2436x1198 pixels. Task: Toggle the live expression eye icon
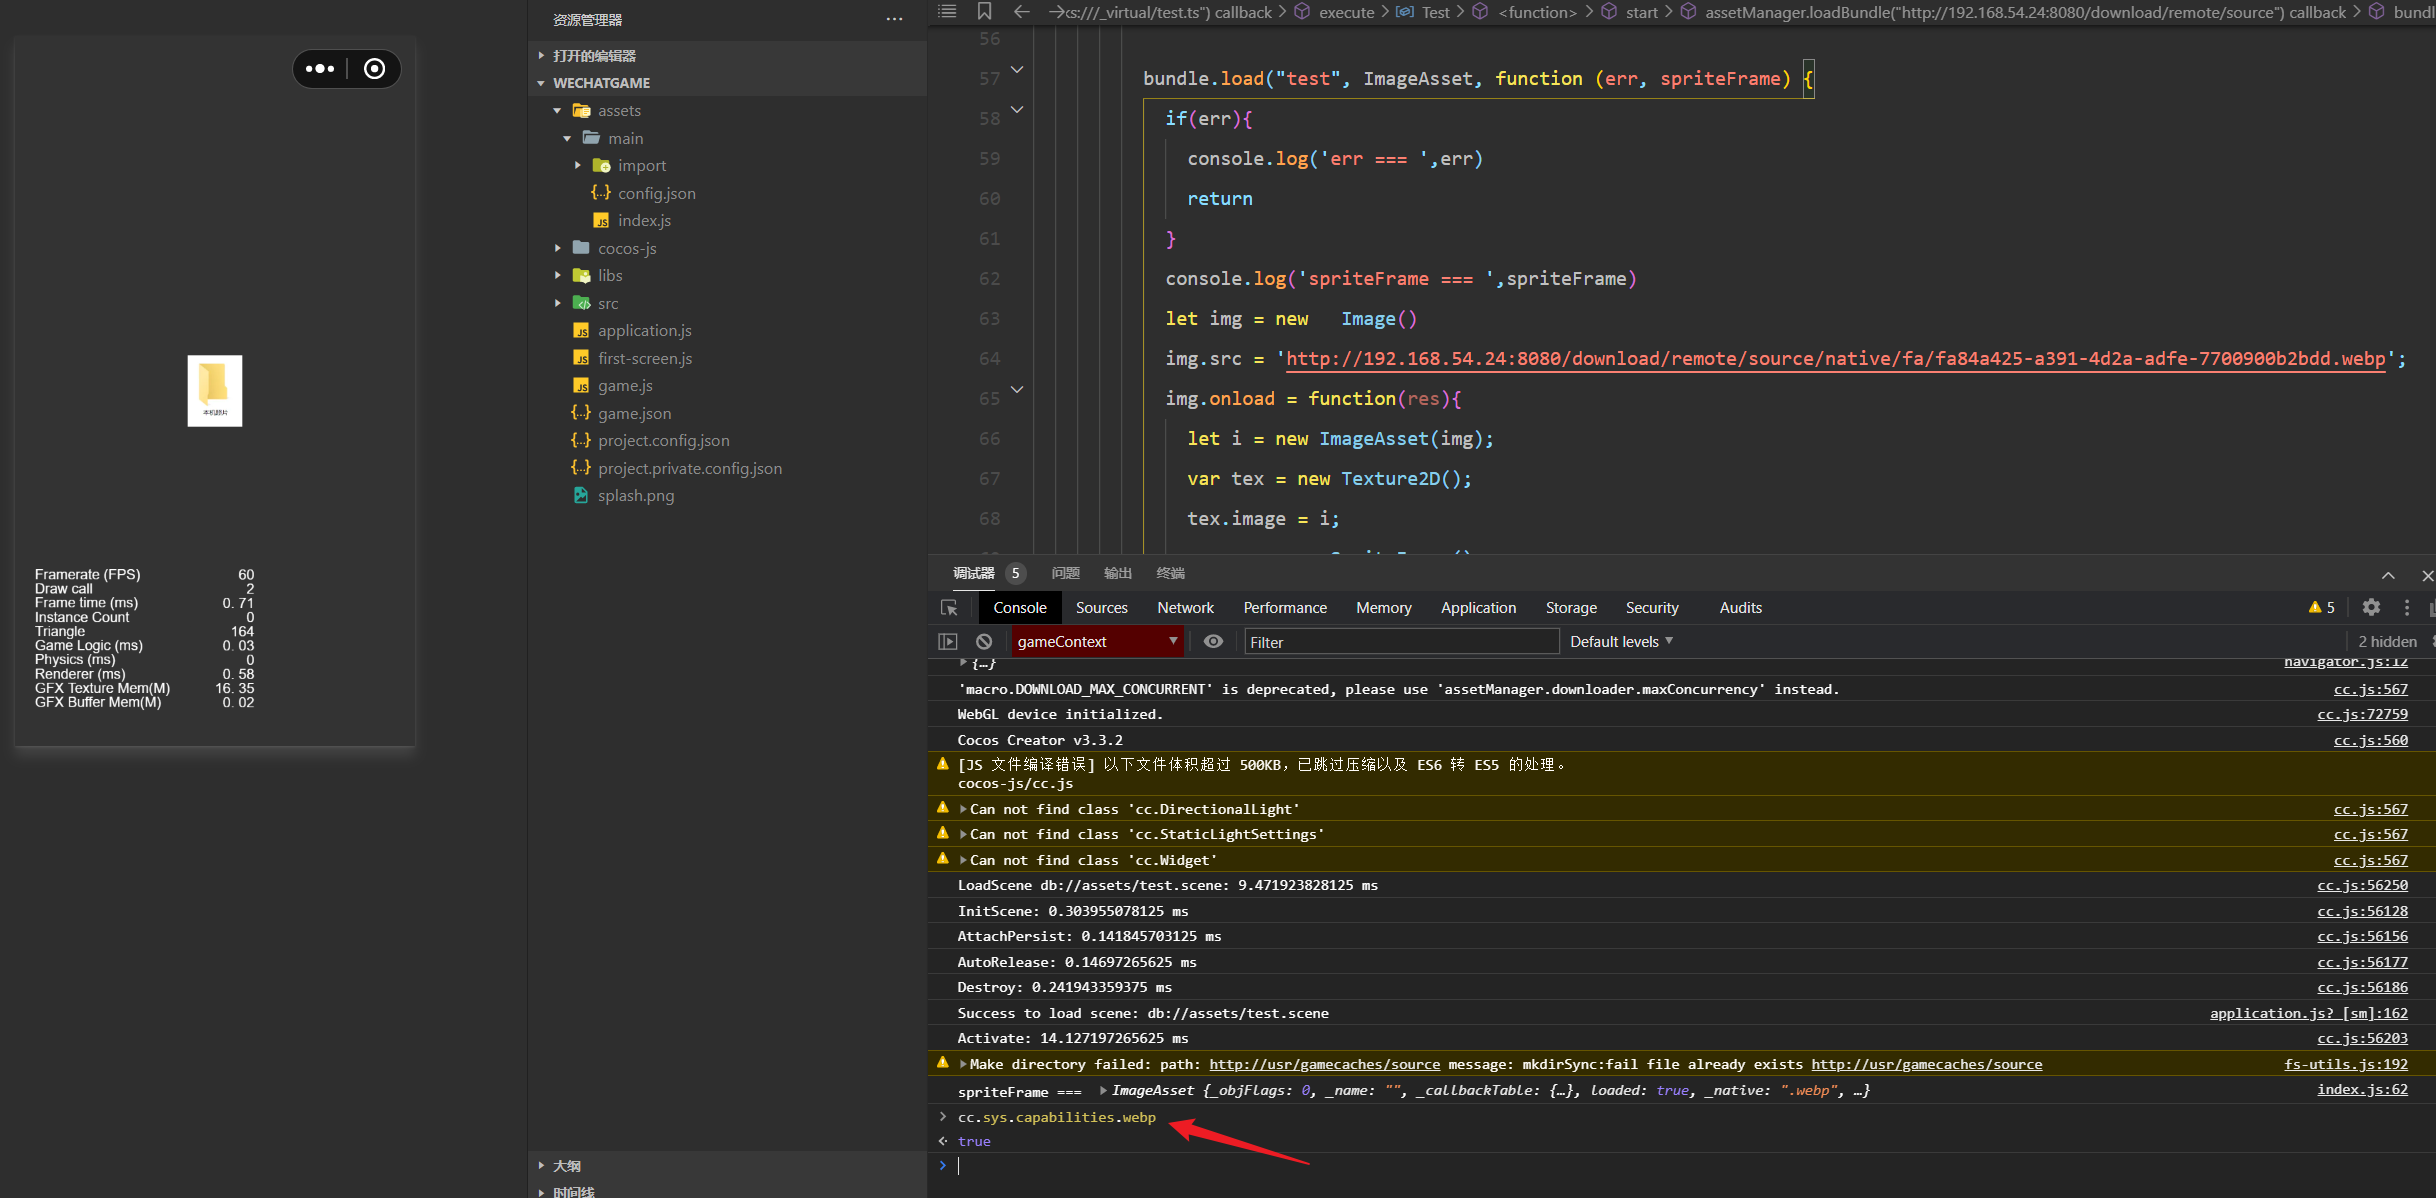pos(1213,641)
